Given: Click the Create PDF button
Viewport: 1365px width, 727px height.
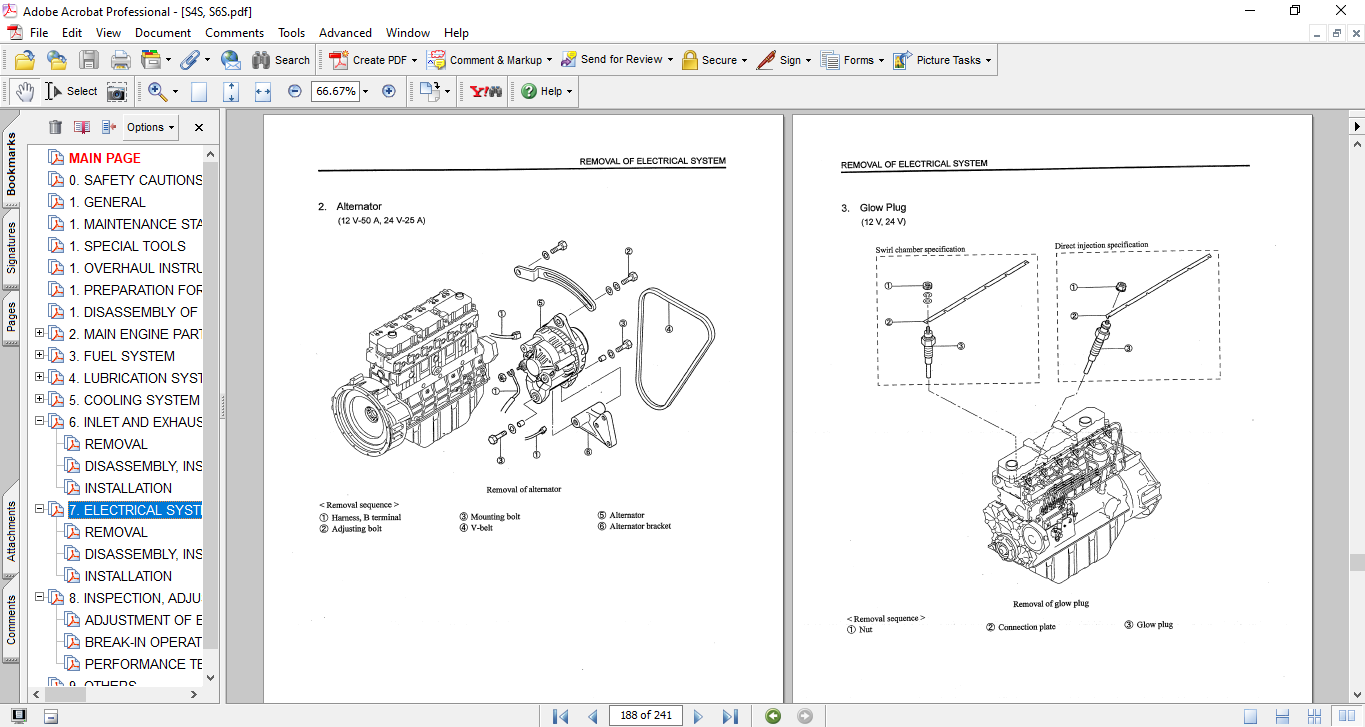Looking at the screenshot, I should click(369, 60).
